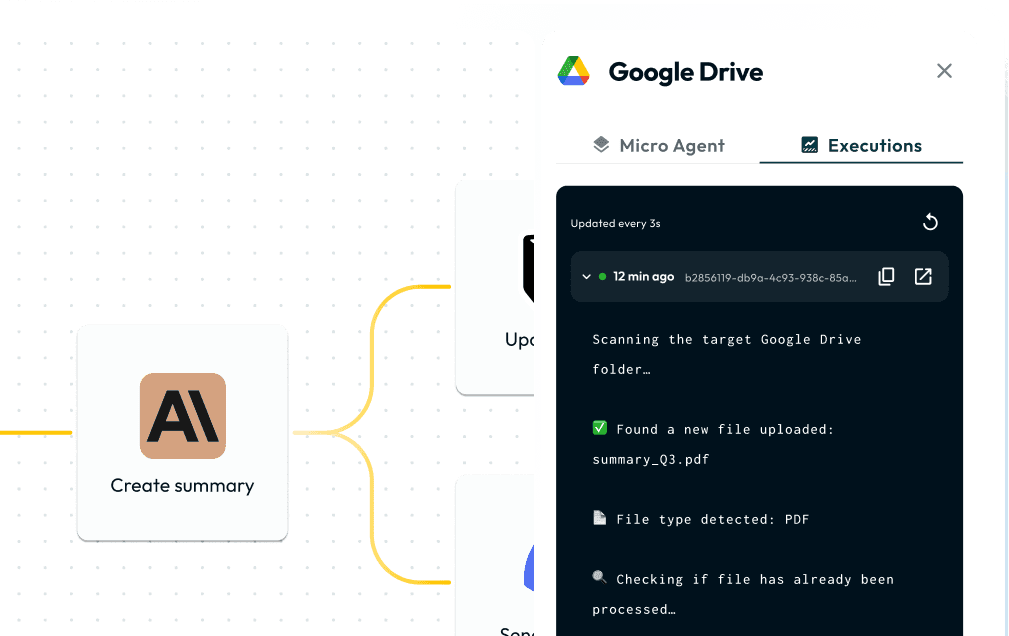Copy the execution ID b2856119
The width and height of the screenshot is (1009, 636).
[886, 277]
